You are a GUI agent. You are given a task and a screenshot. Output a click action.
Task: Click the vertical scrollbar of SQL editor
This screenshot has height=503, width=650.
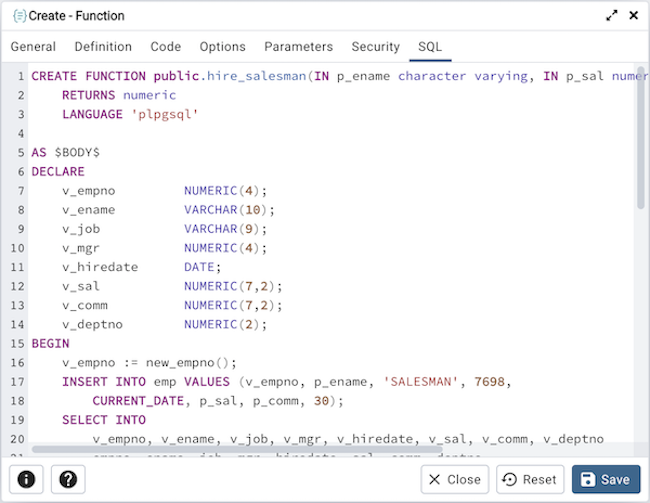640,140
